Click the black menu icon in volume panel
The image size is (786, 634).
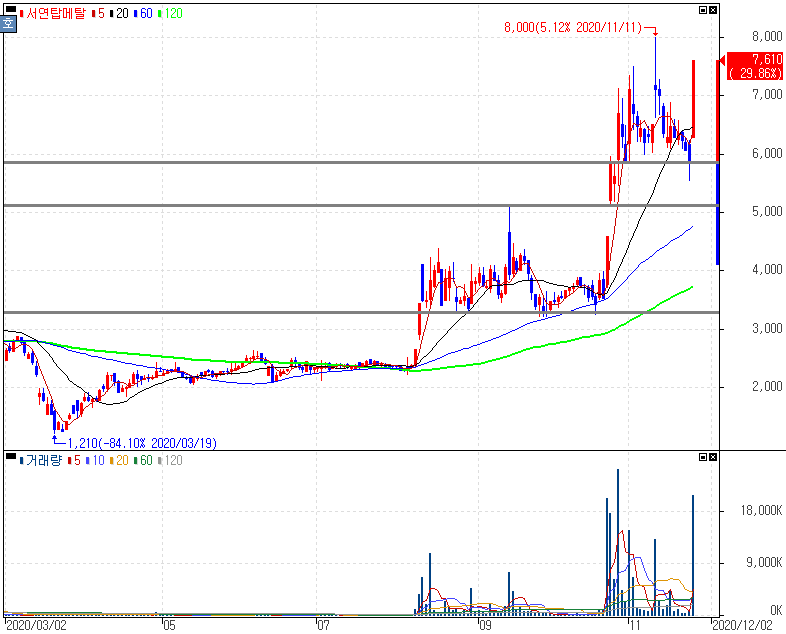point(11,456)
